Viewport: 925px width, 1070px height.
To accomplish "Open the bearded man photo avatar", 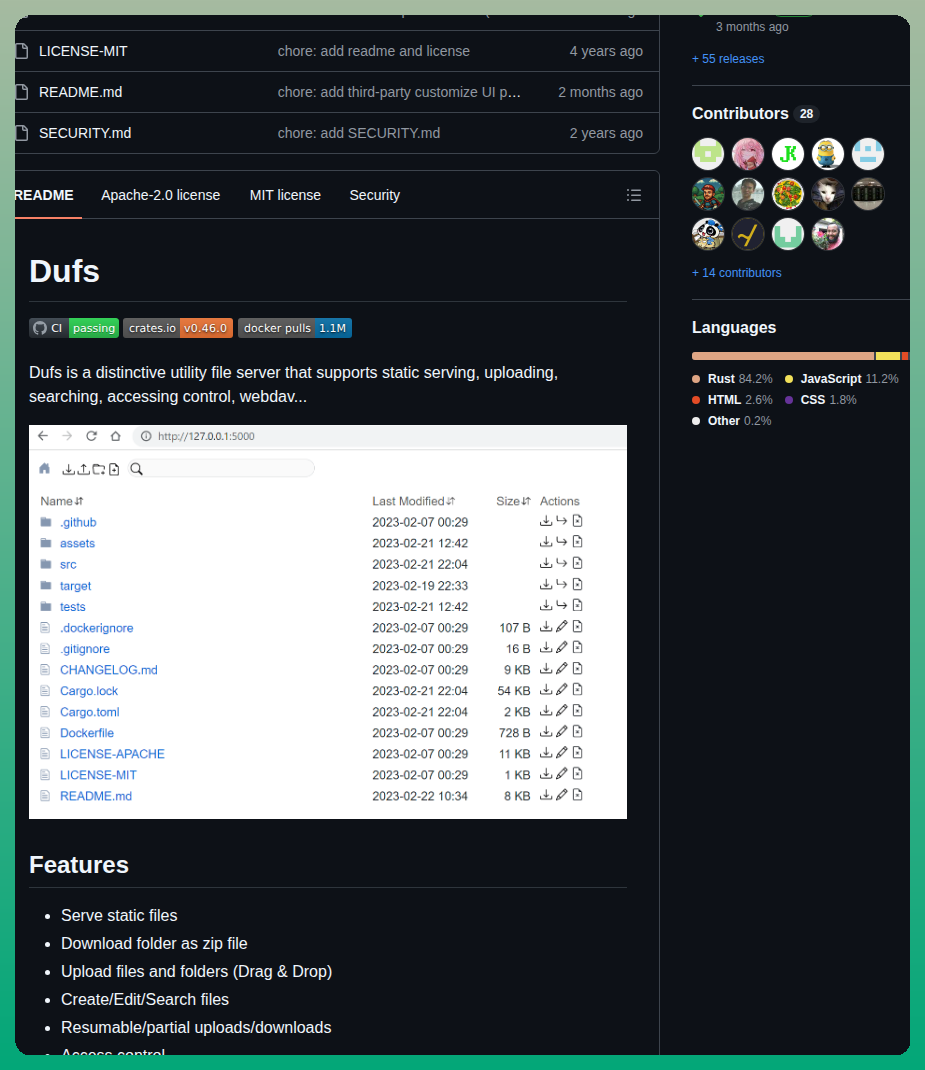I will coord(827,235).
